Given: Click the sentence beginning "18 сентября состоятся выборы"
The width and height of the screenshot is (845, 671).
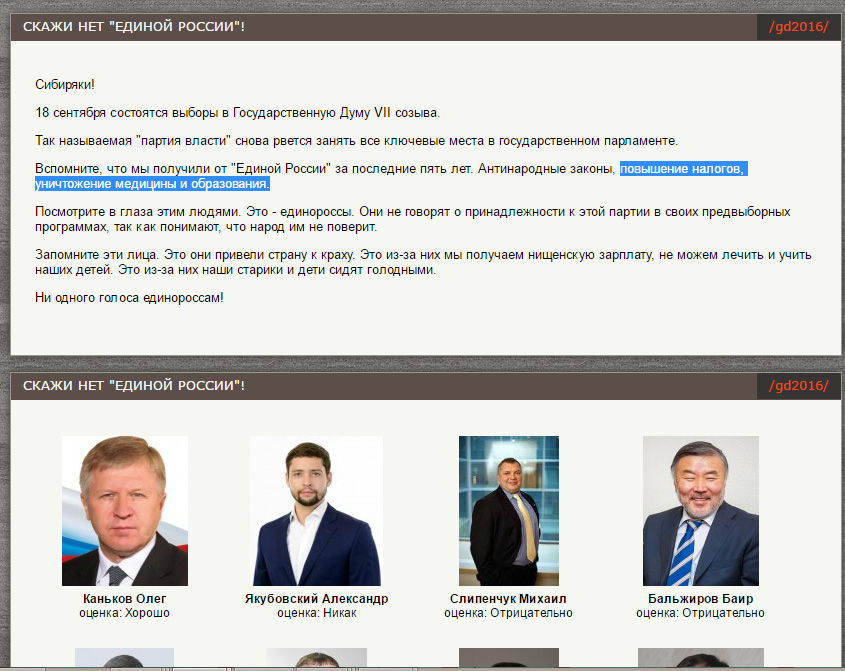Looking at the screenshot, I should tap(237, 113).
